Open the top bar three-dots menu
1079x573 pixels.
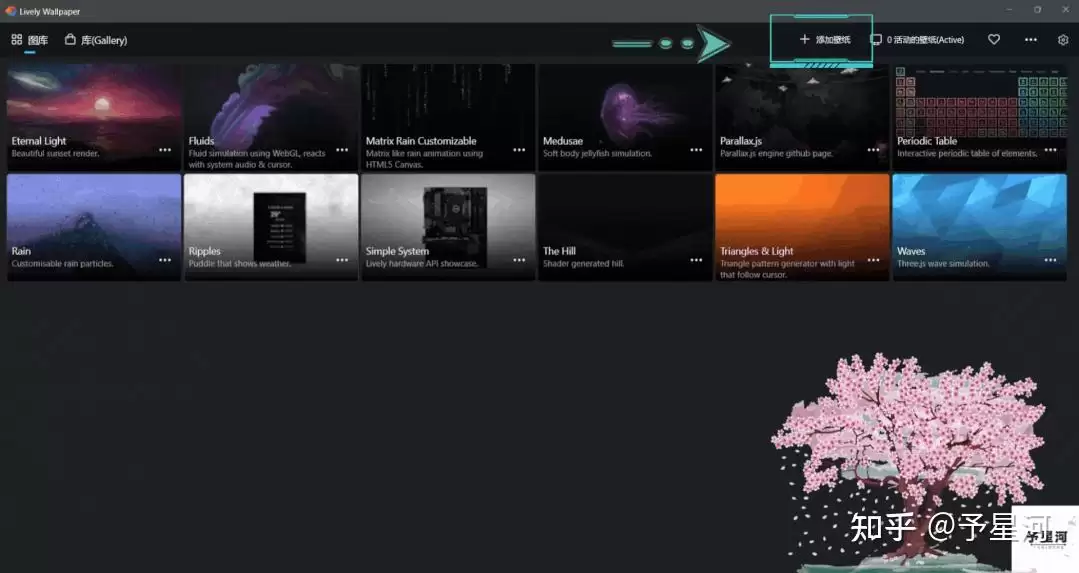[x=1030, y=40]
